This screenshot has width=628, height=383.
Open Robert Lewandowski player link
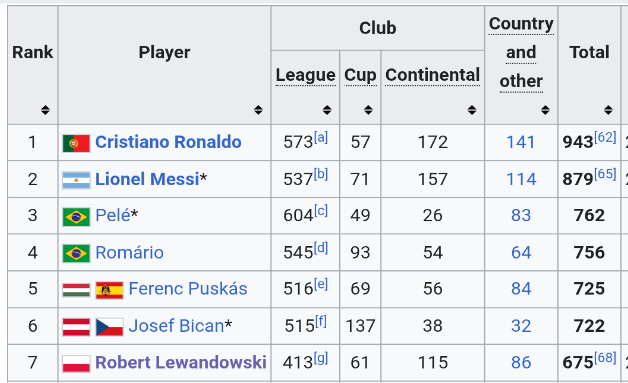pos(181,363)
